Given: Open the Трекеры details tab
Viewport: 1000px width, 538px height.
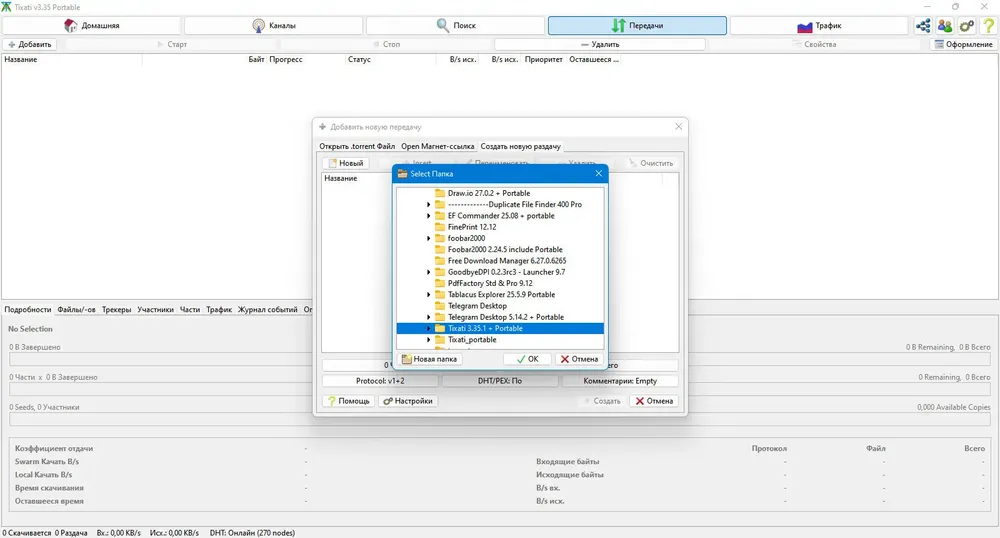Looking at the screenshot, I should (x=116, y=310).
